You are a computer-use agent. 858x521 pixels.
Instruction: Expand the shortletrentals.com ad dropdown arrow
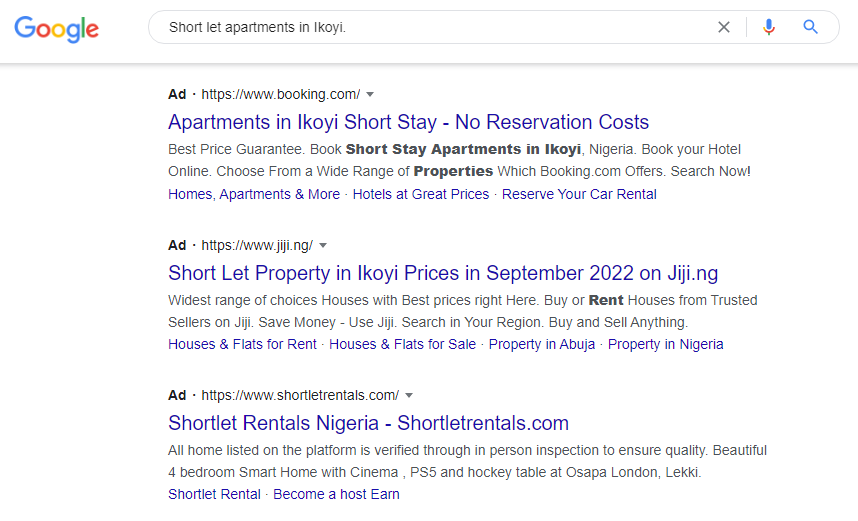point(409,395)
